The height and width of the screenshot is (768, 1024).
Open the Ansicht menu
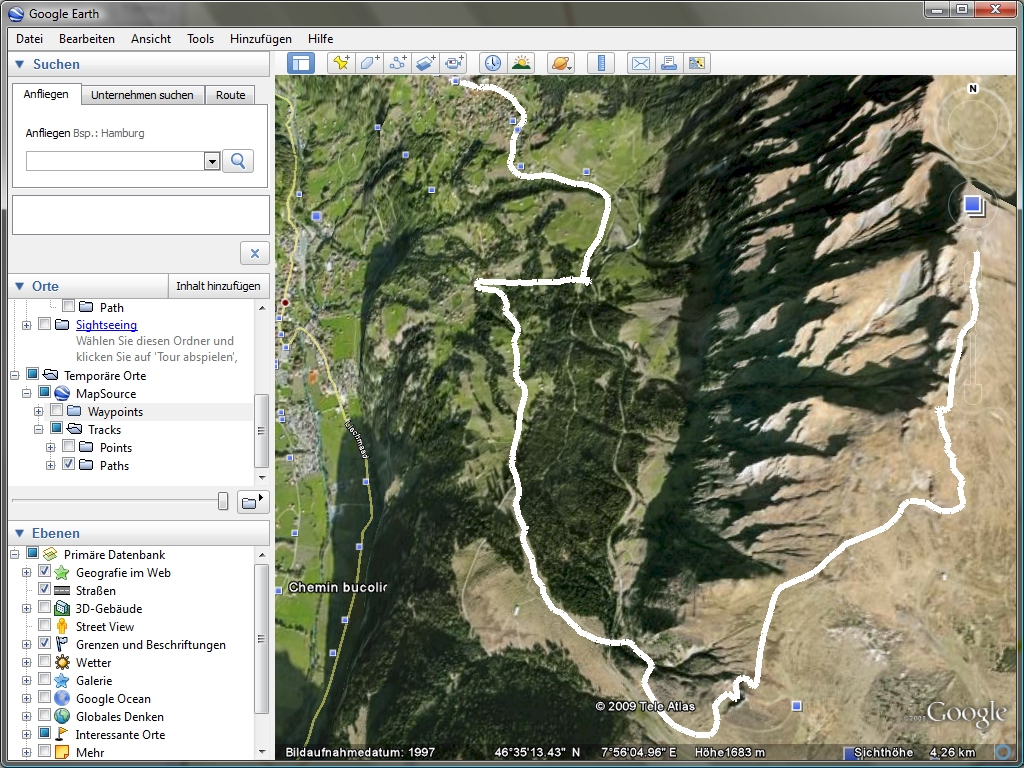click(151, 39)
